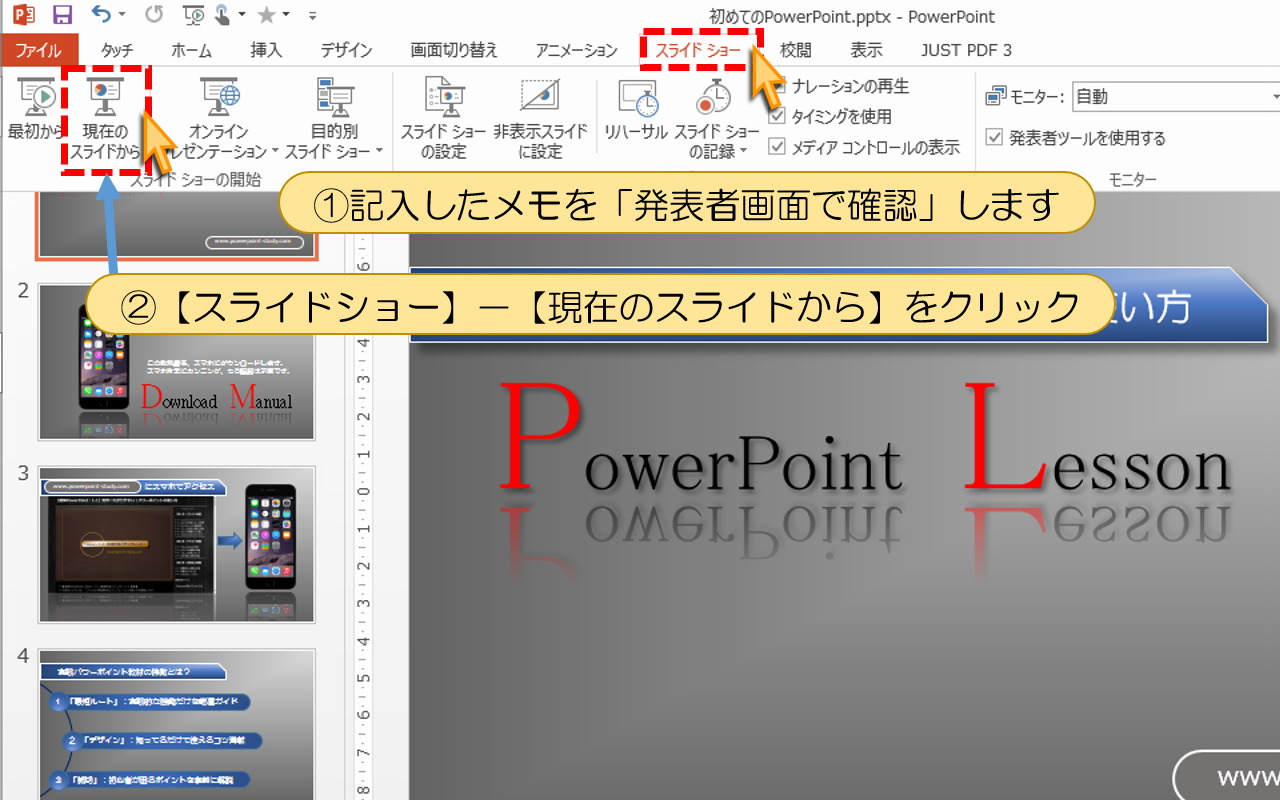Click the star icon in quick access toolbar
The height and width of the screenshot is (800, 1280).
[266, 15]
